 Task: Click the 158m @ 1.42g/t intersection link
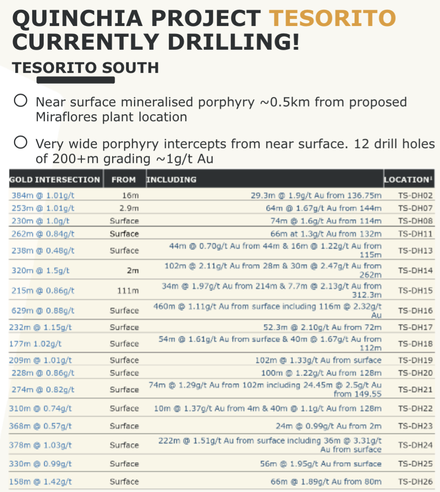click(x=40, y=482)
